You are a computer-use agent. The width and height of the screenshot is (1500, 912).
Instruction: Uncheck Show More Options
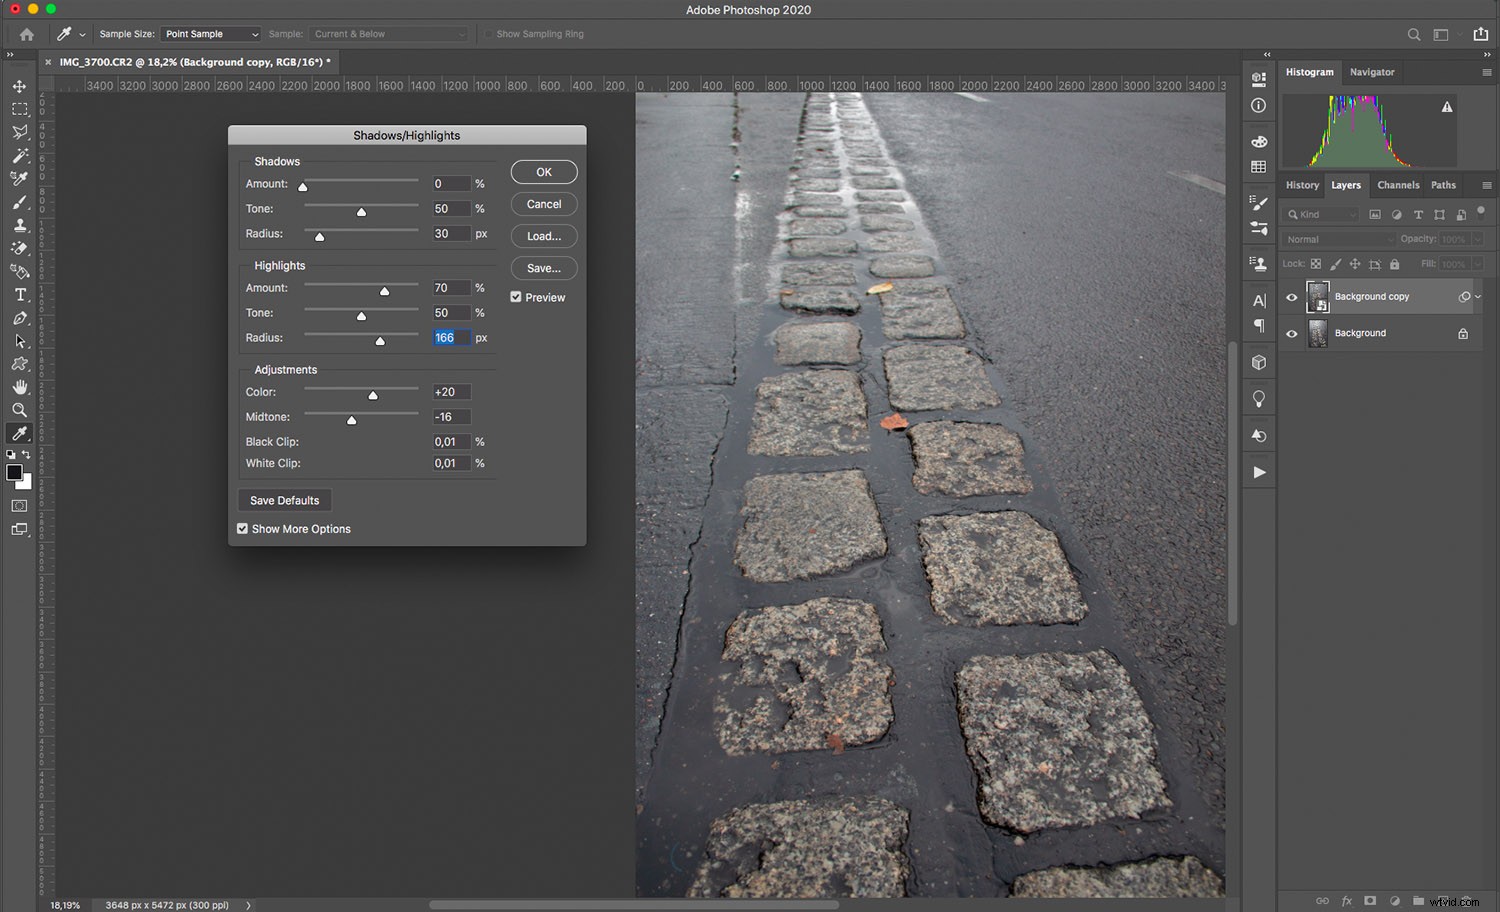[242, 528]
